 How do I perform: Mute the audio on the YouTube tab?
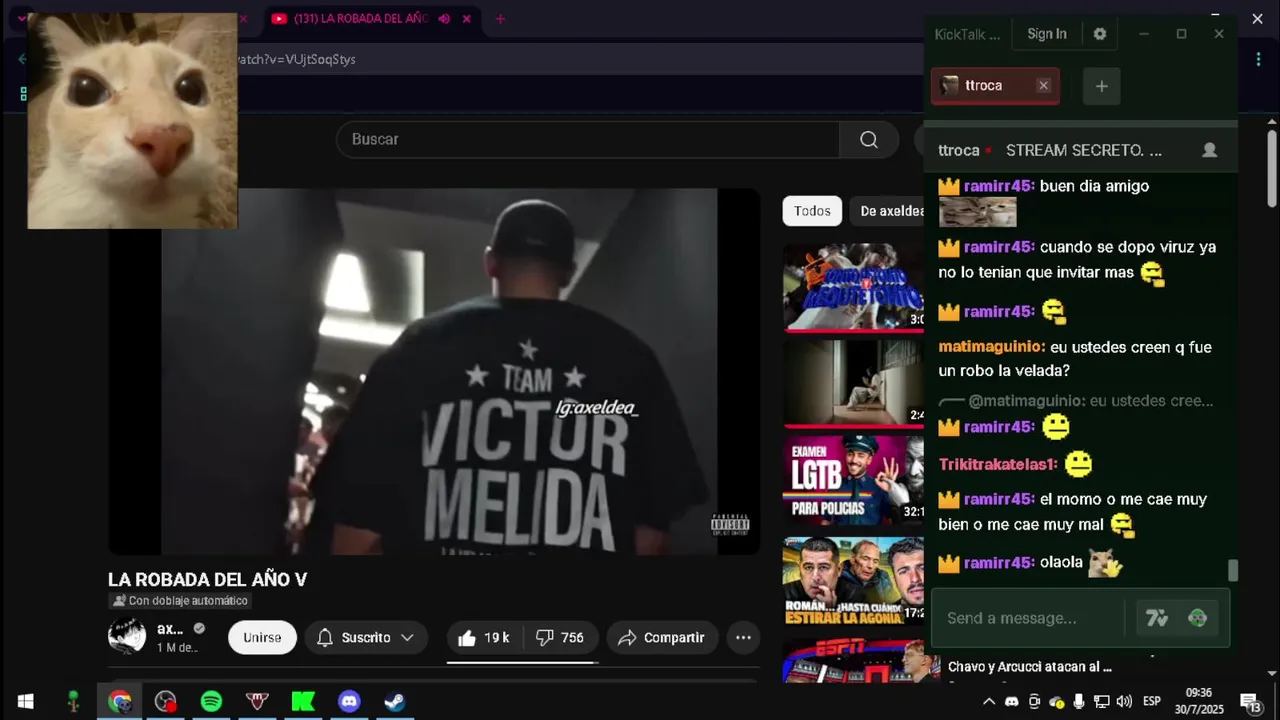[x=444, y=19]
